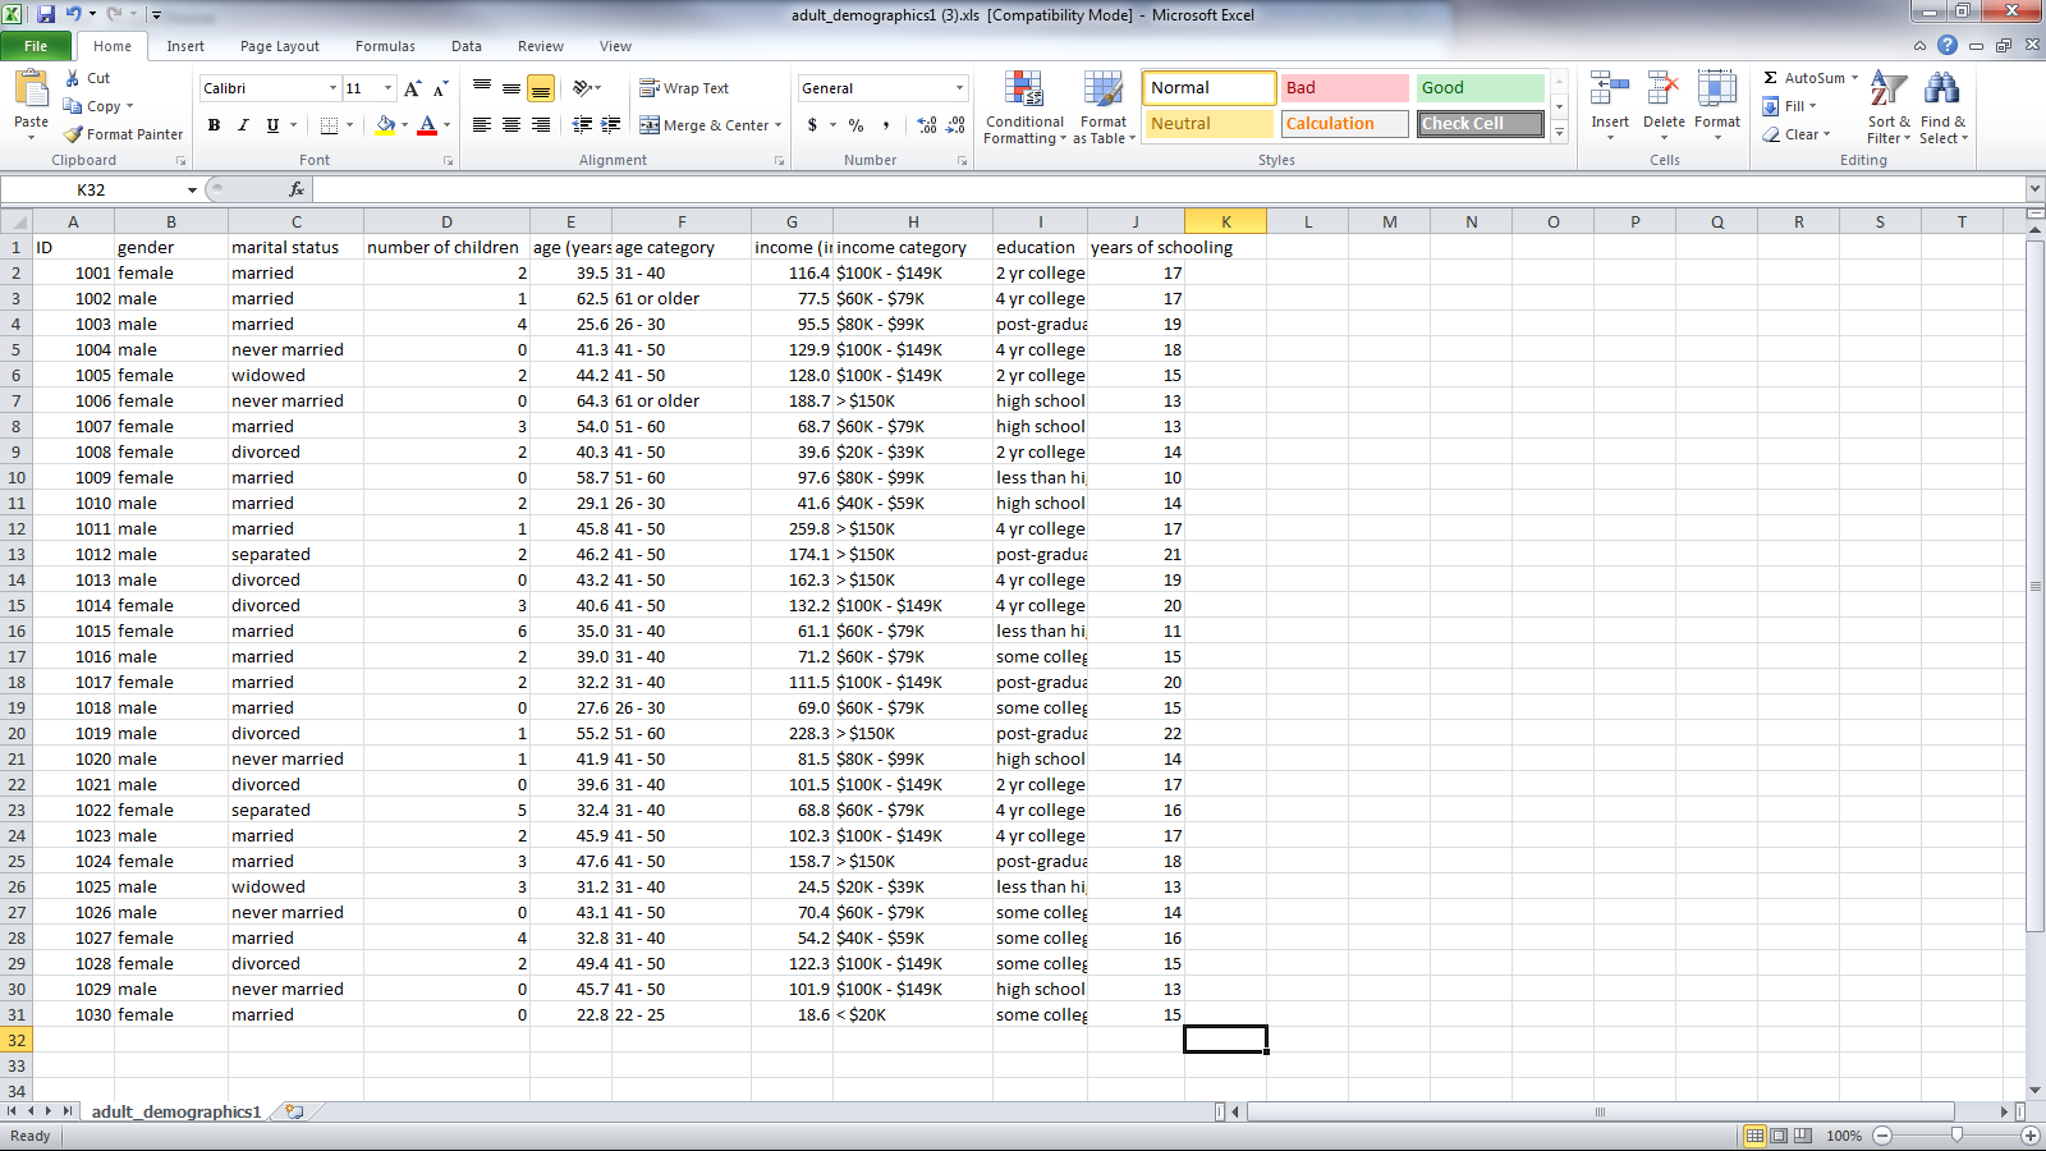Open the Formulas ribbon tab

click(384, 46)
